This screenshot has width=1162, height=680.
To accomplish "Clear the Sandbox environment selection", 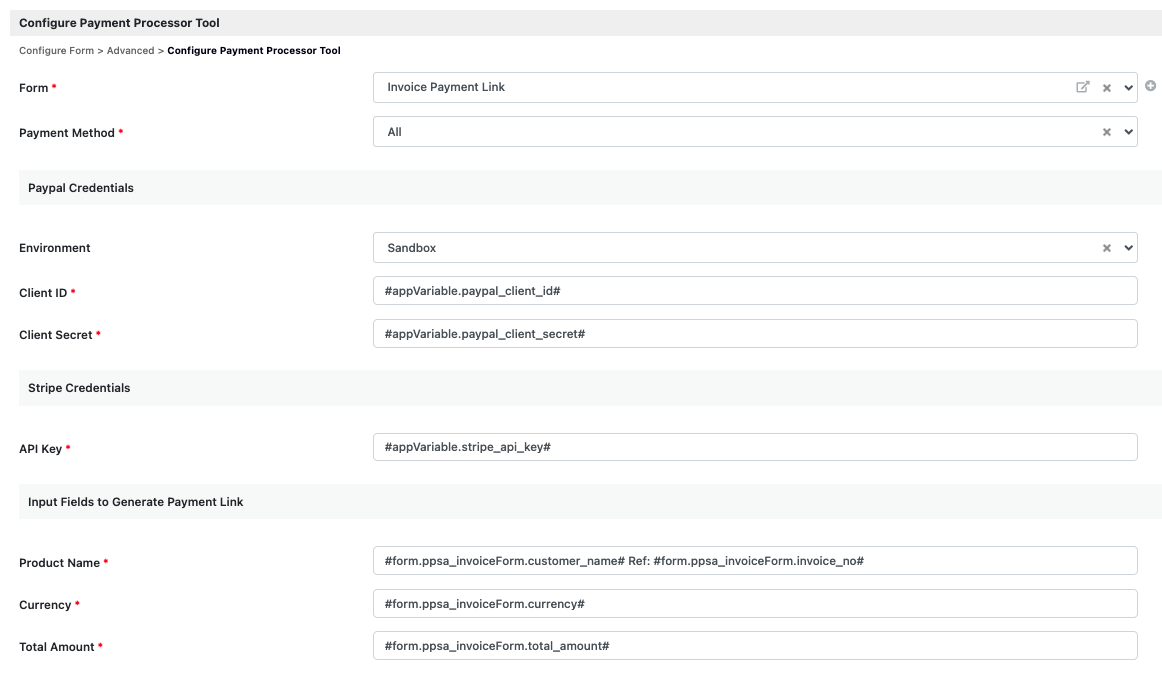I will click(x=1107, y=248).
